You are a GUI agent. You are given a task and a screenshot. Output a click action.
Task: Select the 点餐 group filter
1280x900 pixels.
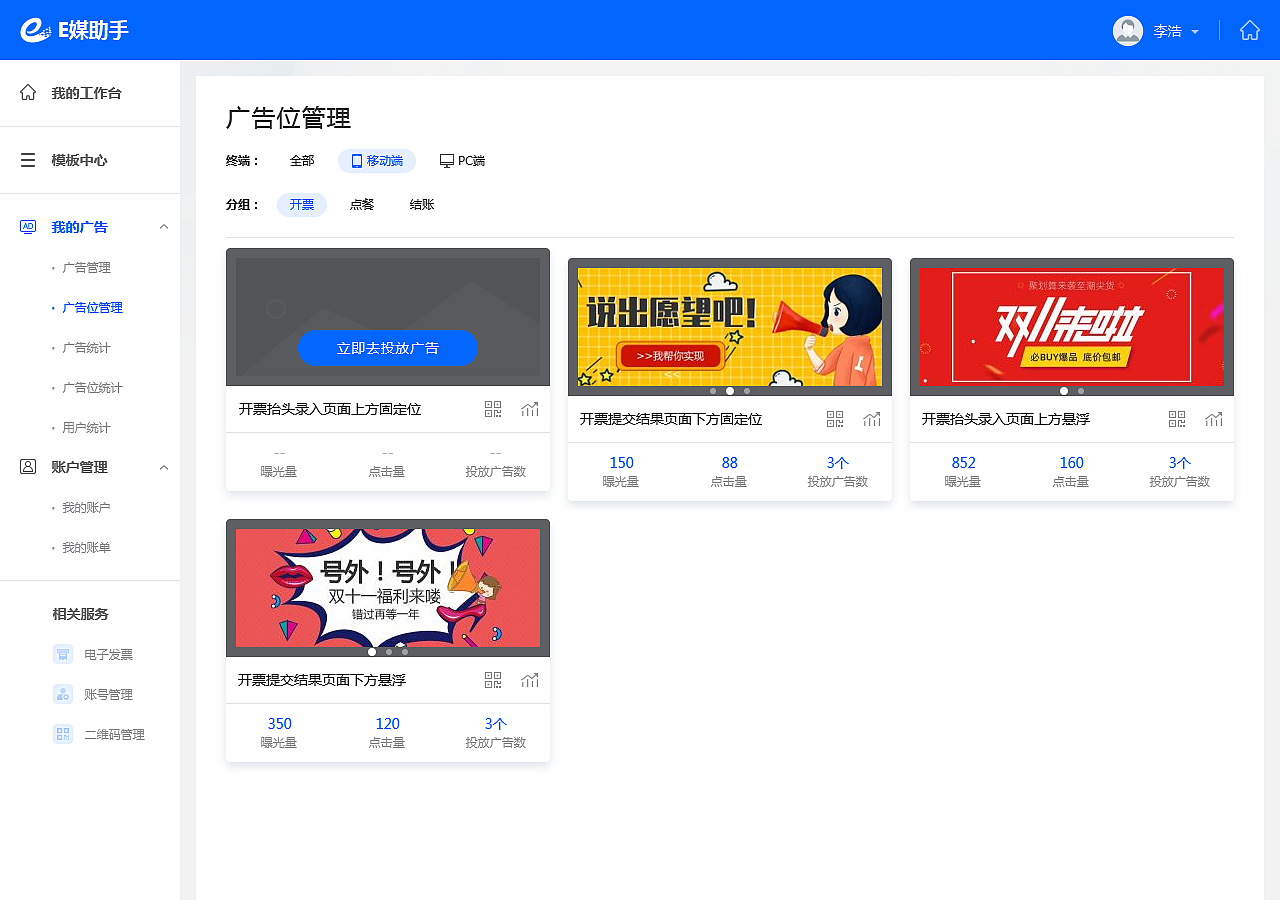pos(362,205)
